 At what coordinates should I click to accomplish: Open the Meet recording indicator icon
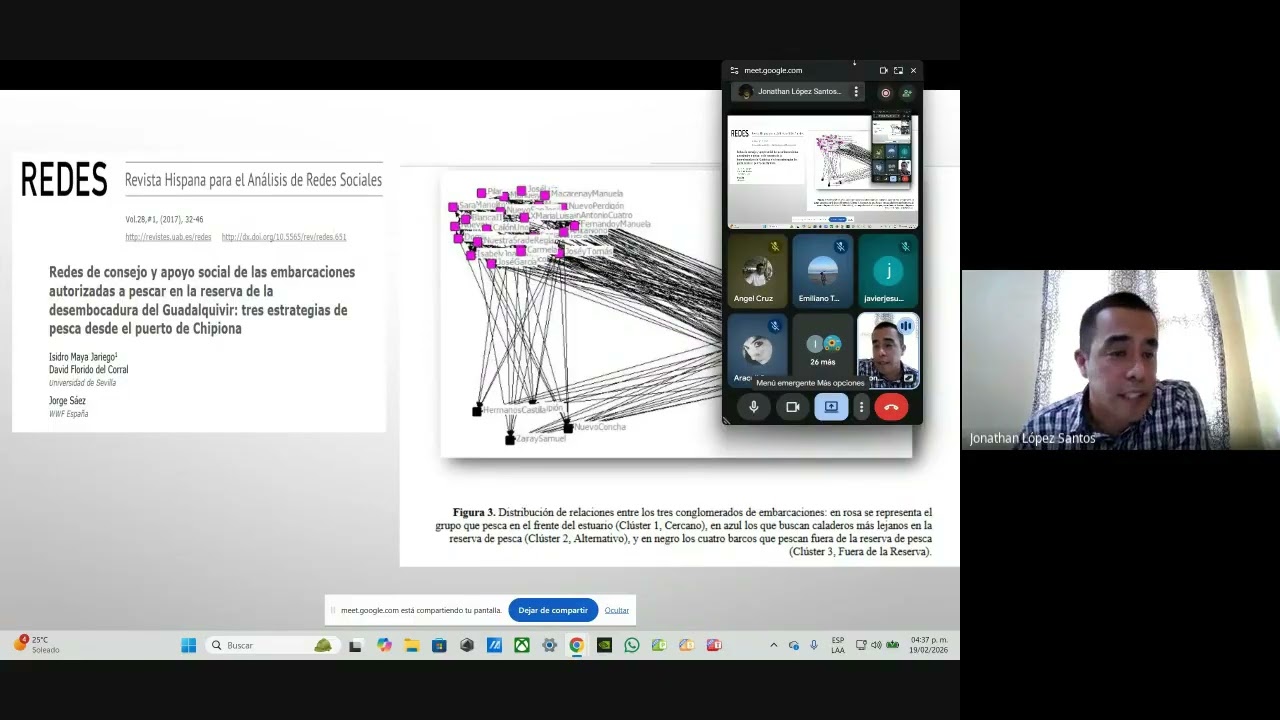[x=885, y=92]
